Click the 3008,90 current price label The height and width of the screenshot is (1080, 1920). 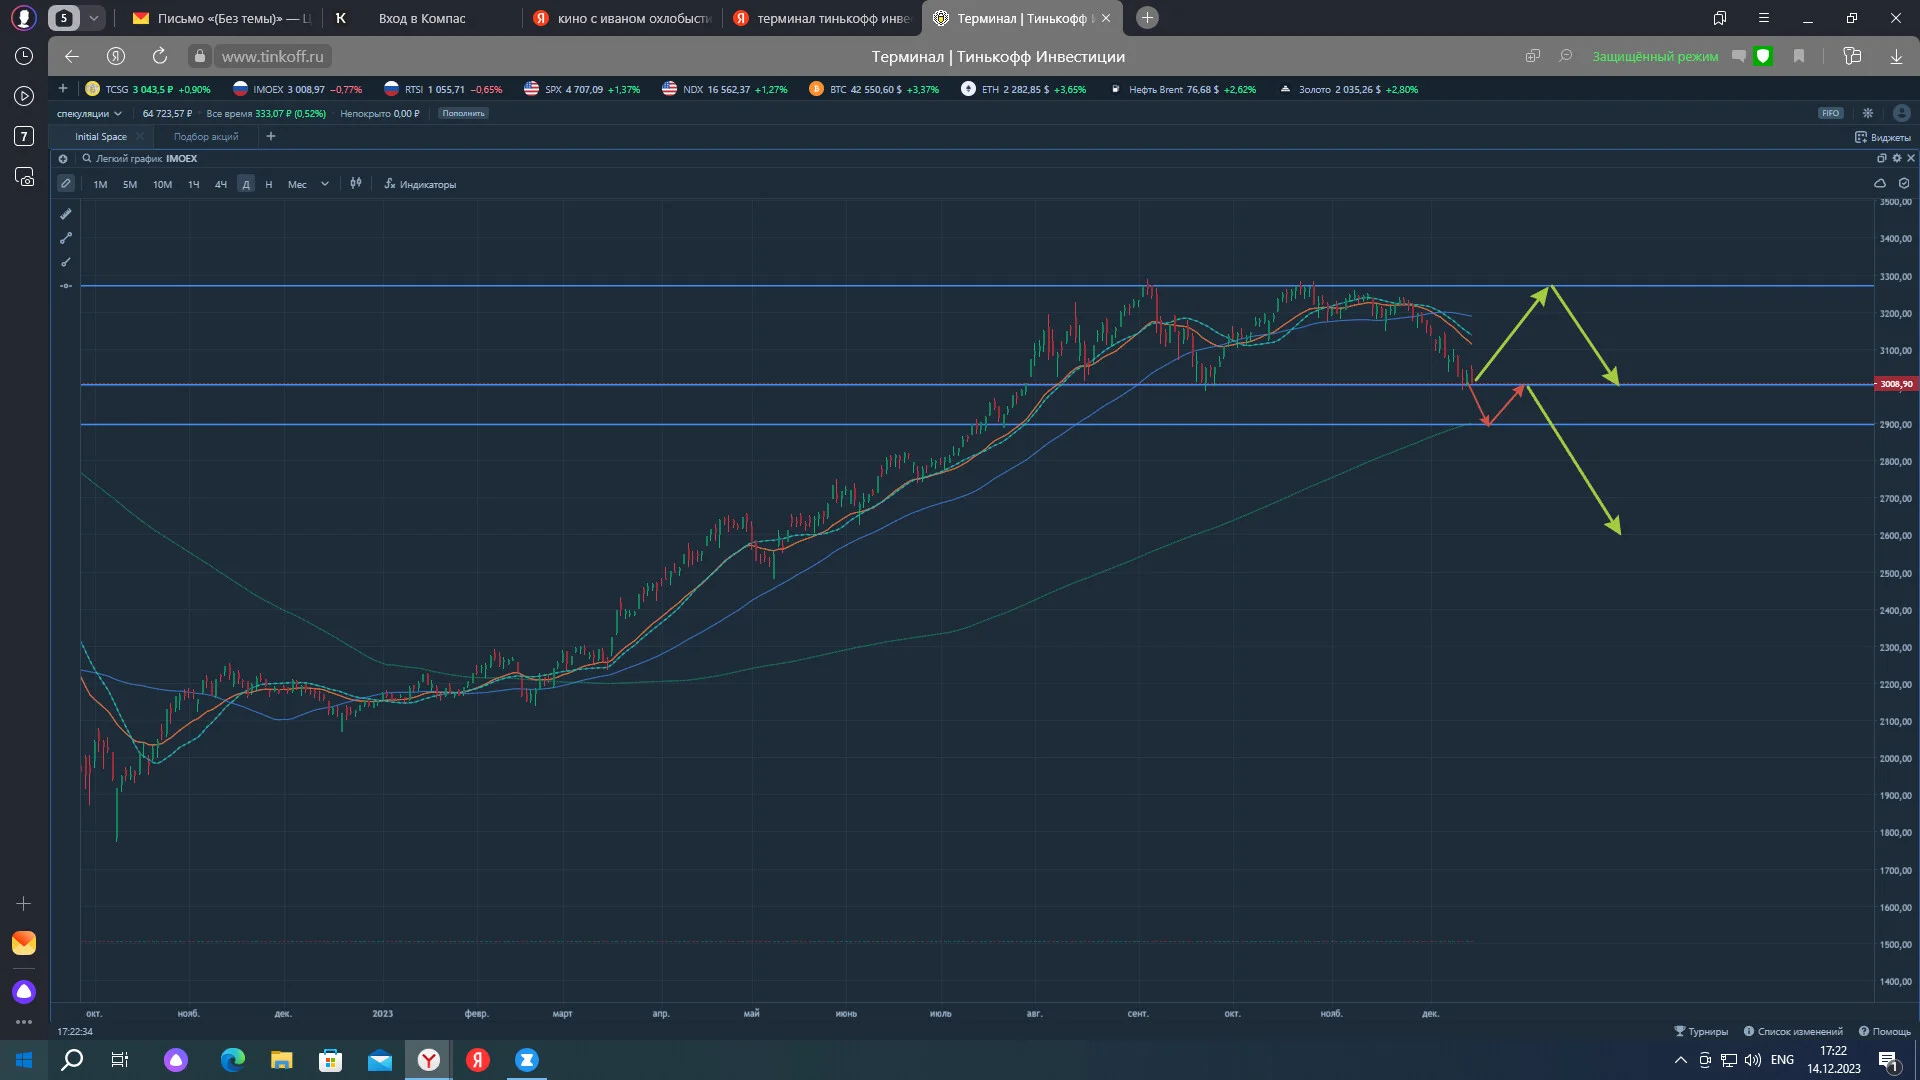pos(1896,384)
